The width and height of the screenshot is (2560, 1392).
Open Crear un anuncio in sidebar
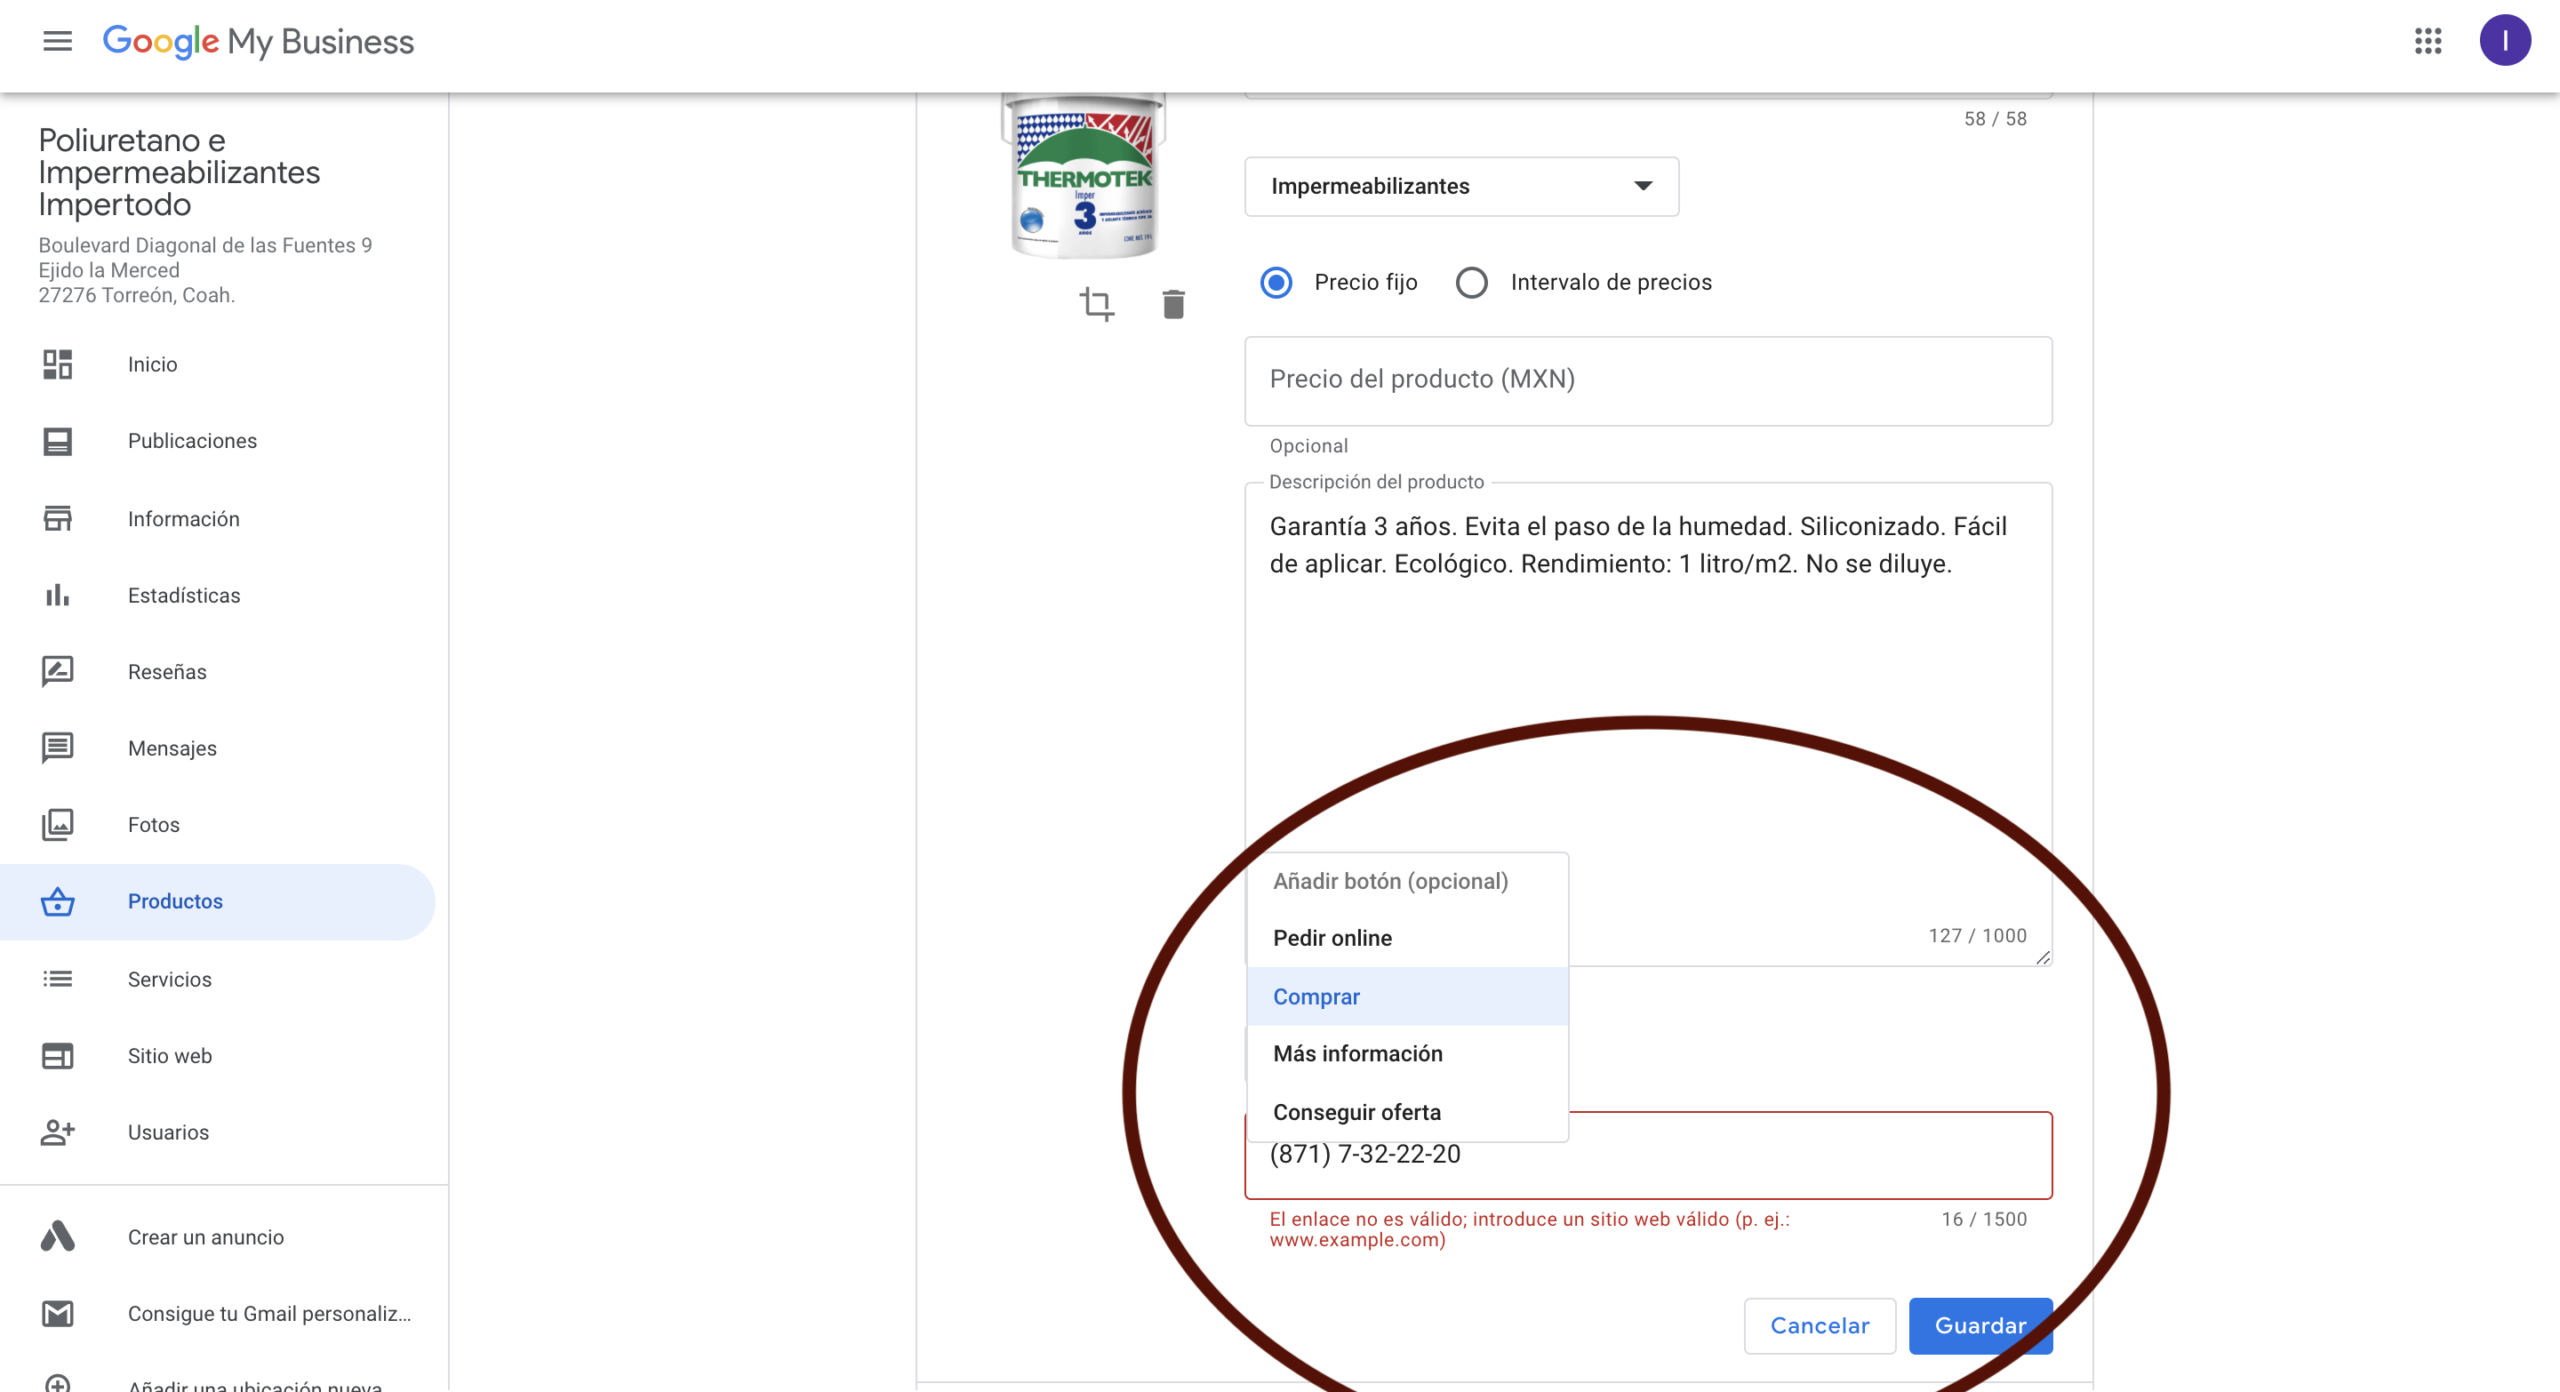205,1237
